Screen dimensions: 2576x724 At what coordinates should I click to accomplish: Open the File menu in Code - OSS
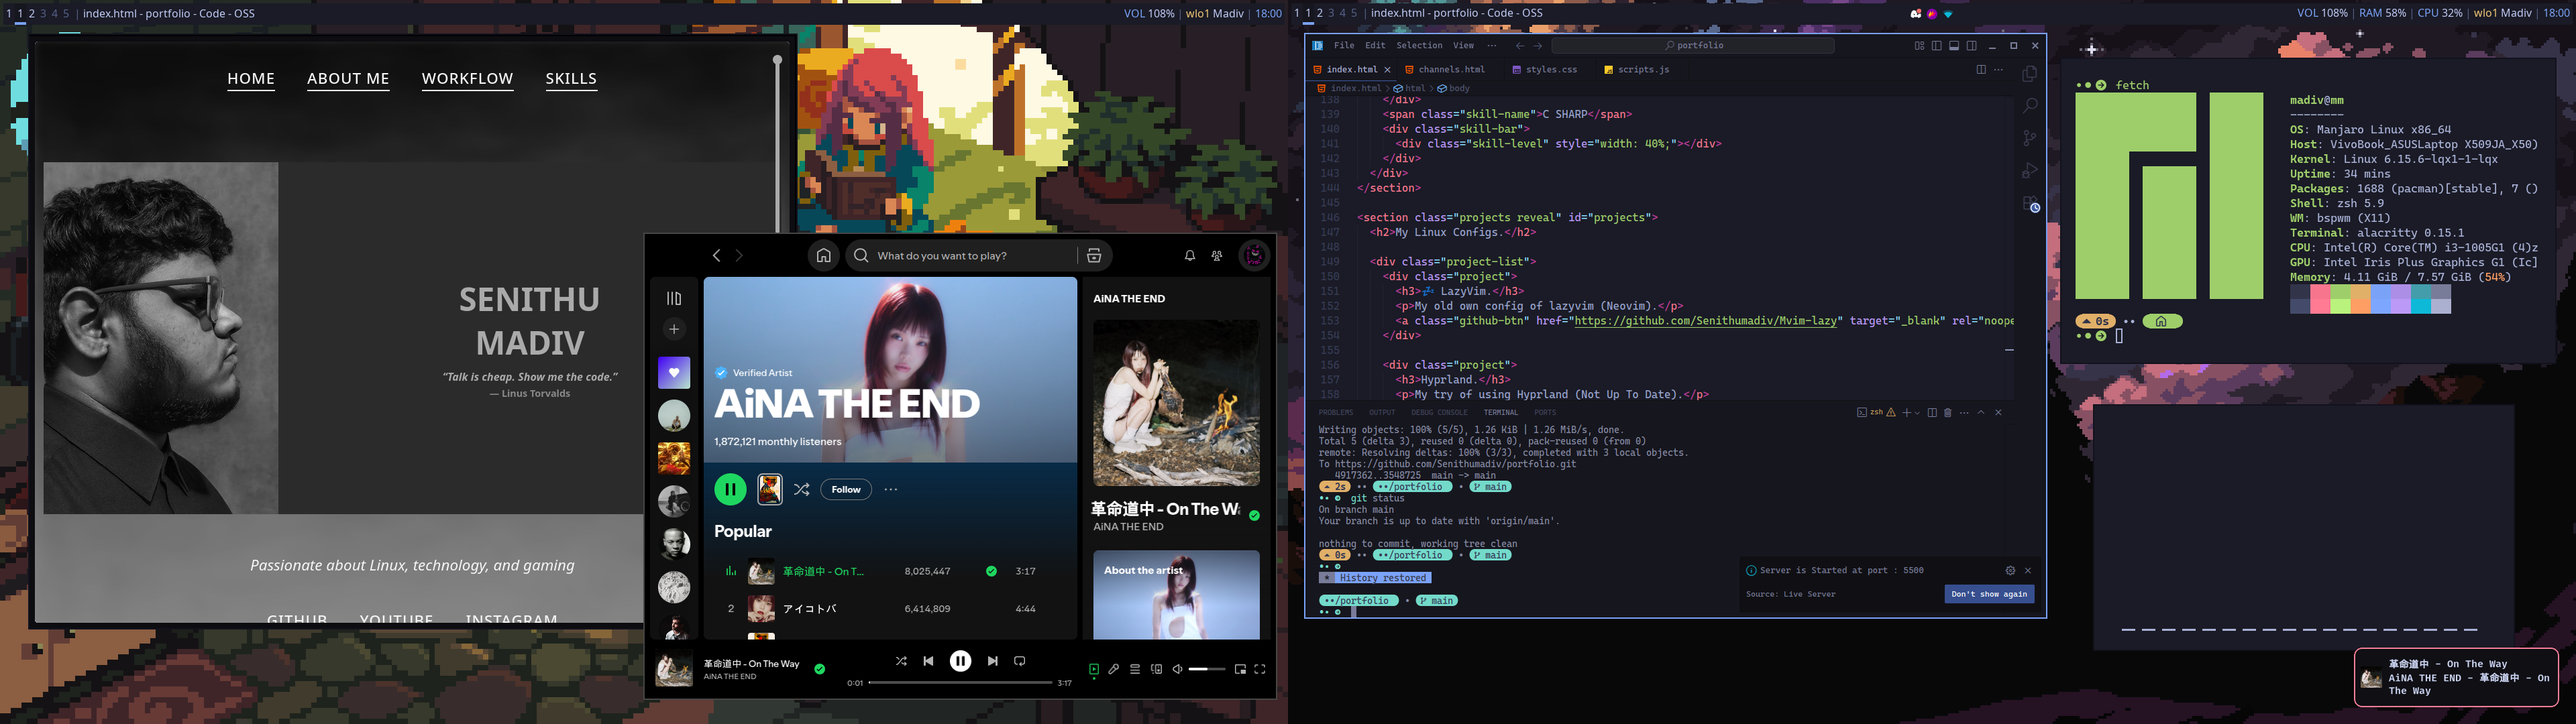(x=1344, y=46)
